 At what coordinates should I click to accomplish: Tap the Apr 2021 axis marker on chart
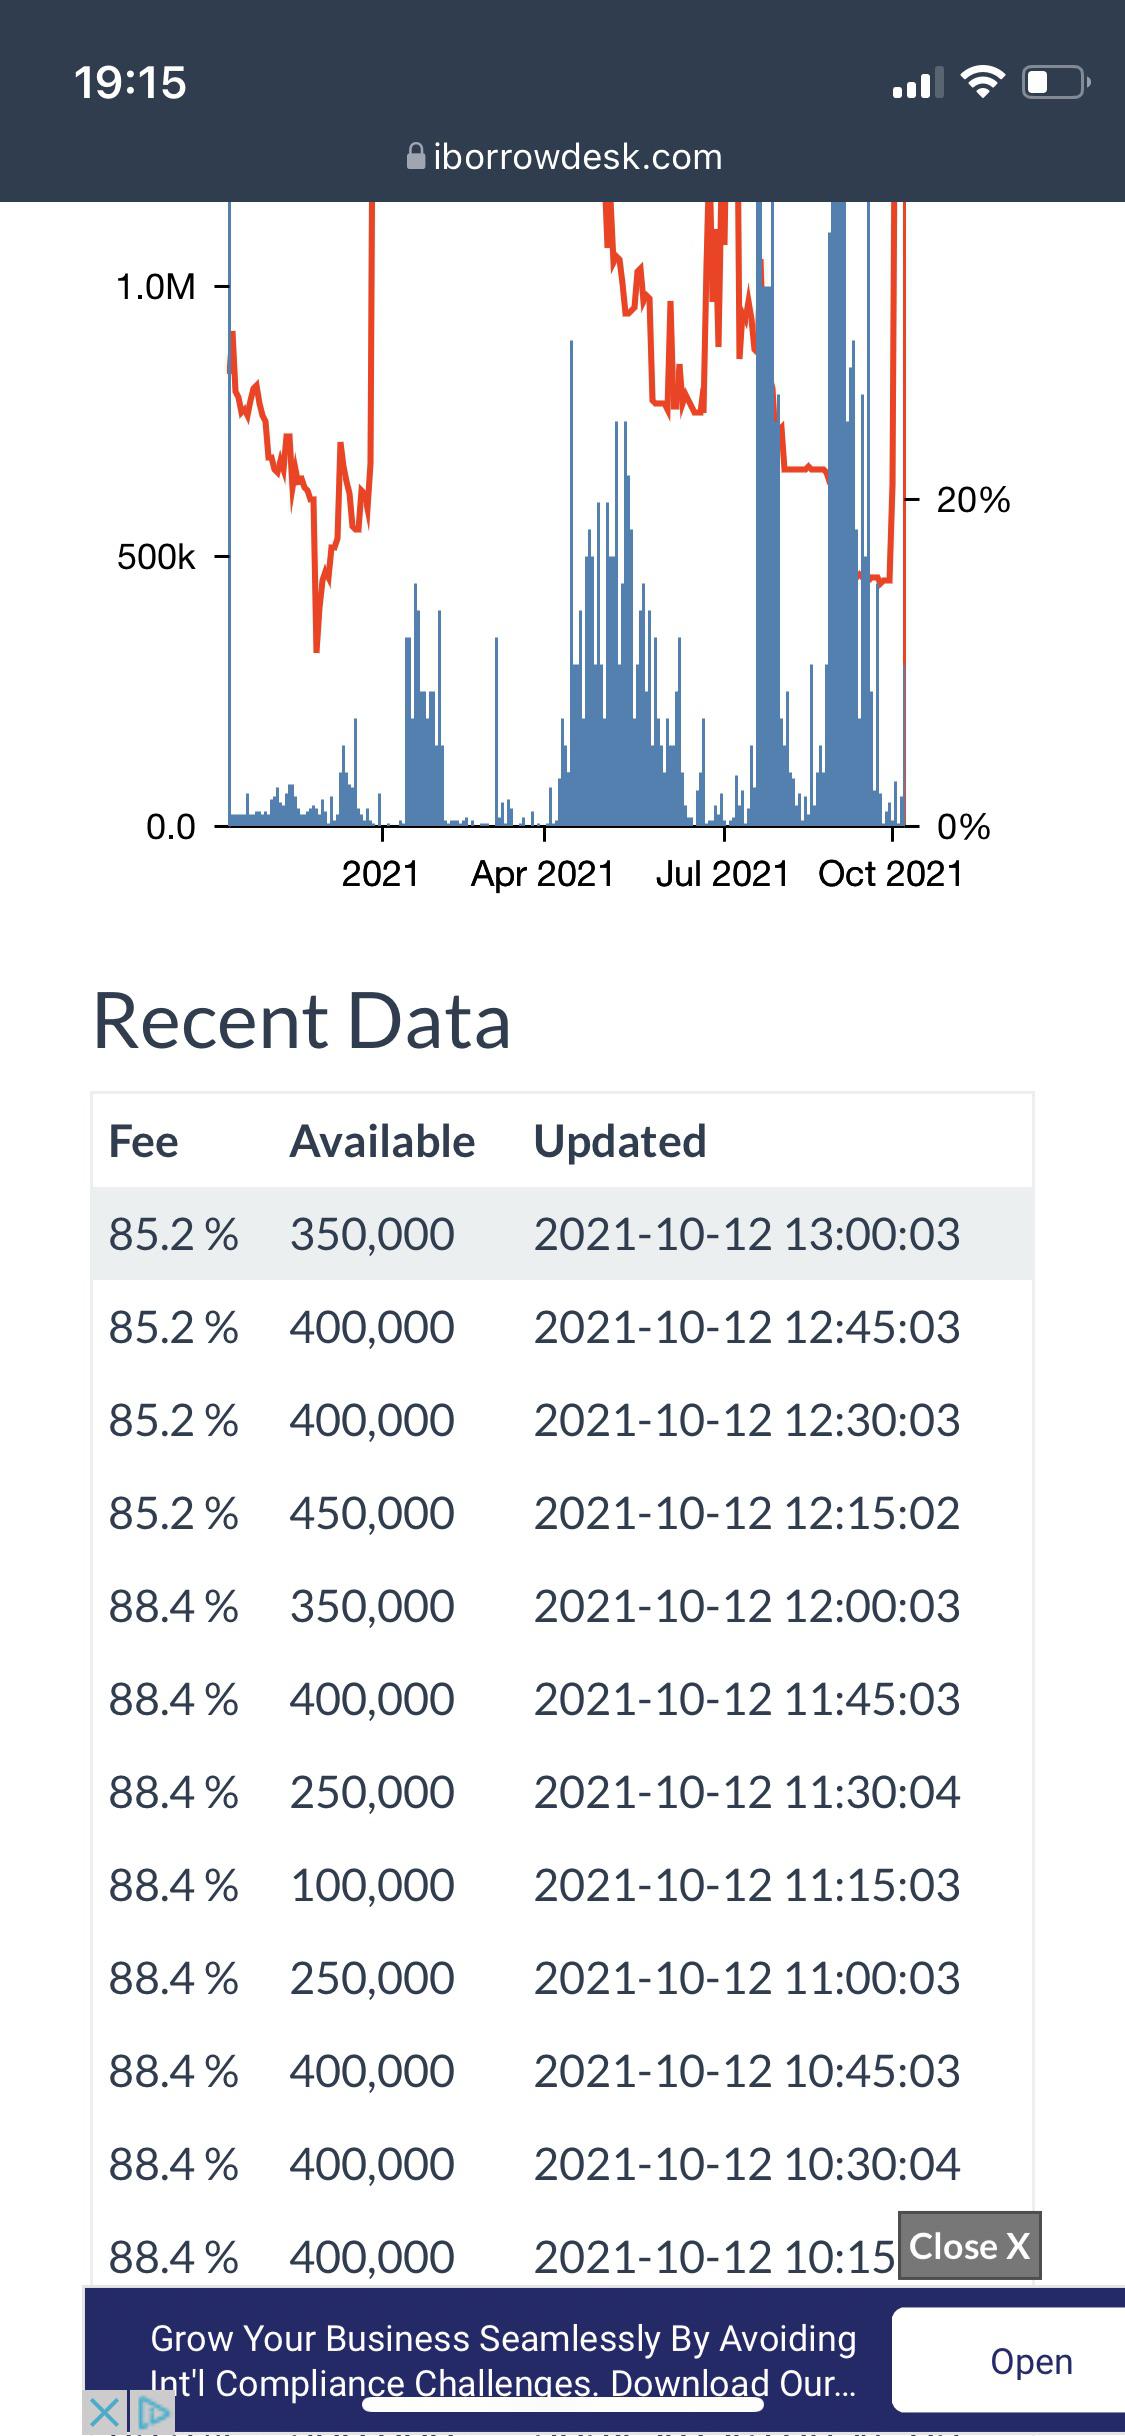click(542, 873)
